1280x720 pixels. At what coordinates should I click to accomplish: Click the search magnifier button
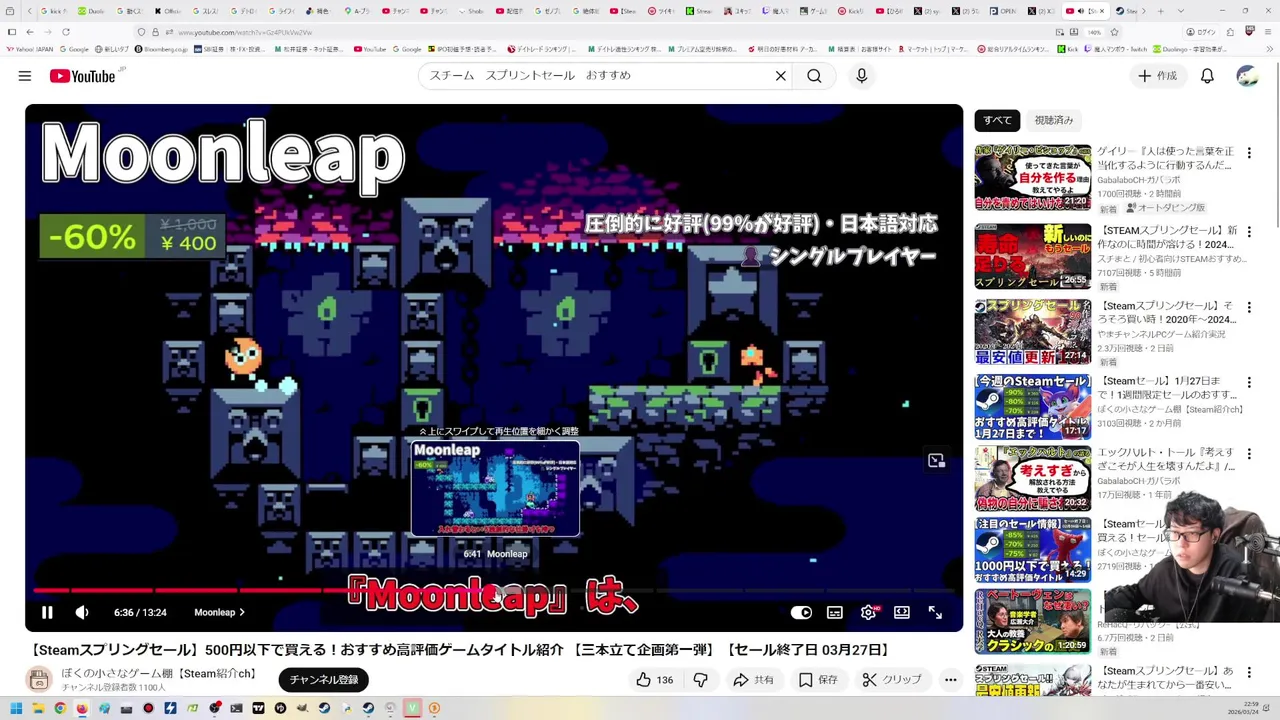pos(814,76)
